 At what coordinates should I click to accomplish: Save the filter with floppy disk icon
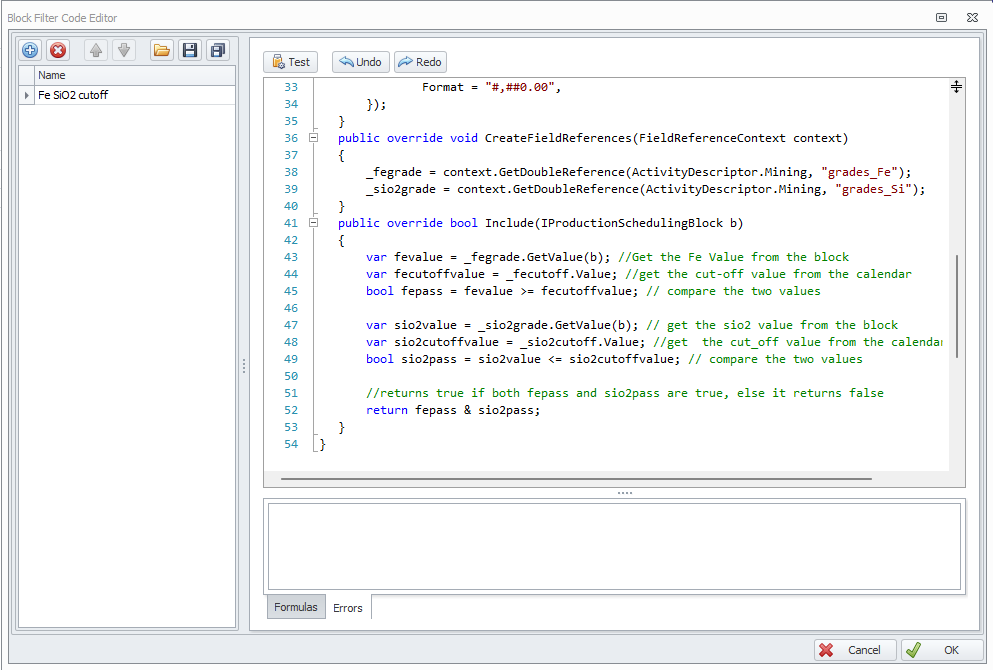point(189,50)
